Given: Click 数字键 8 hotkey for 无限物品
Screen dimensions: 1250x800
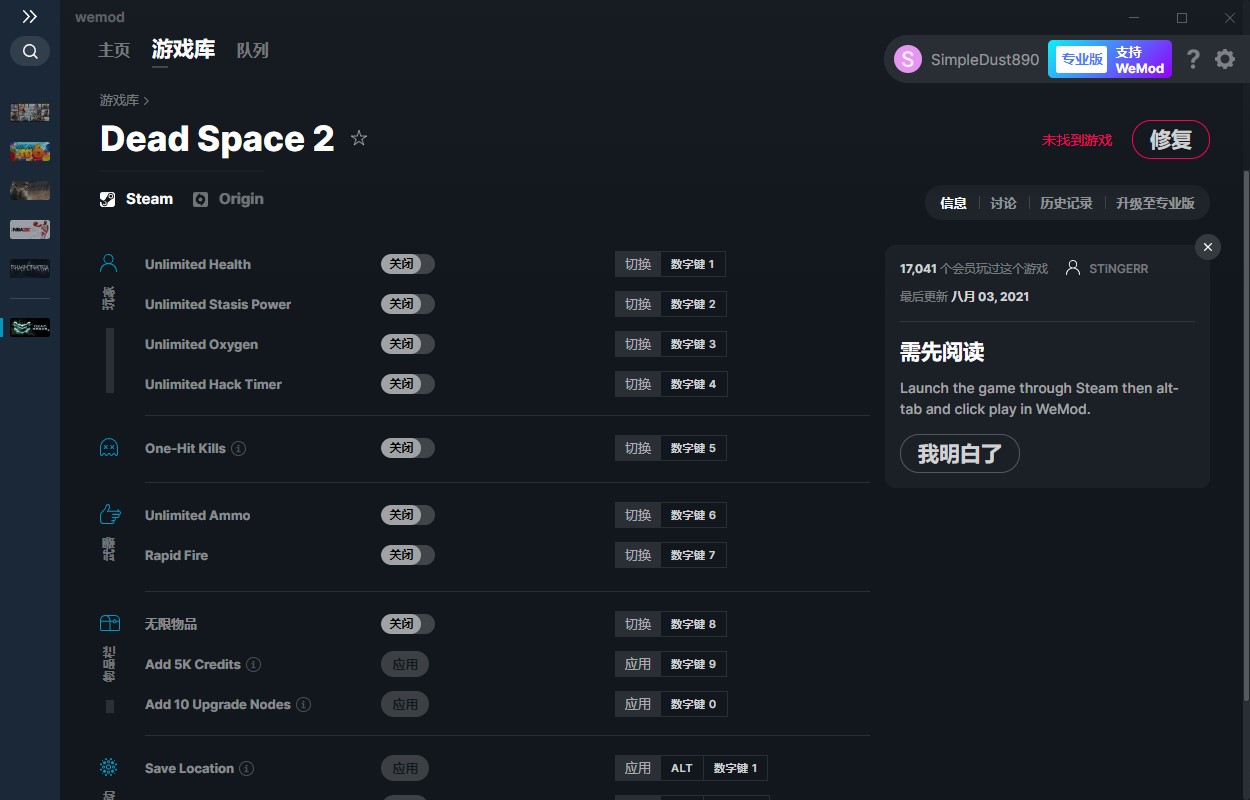Looking at the screenshot, I should pos(693,624).
